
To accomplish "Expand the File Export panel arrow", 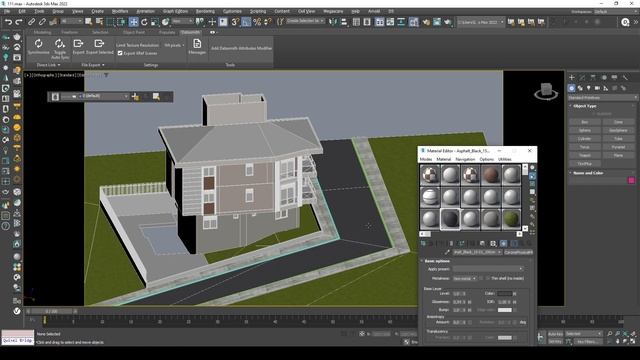I will point(103,65).
